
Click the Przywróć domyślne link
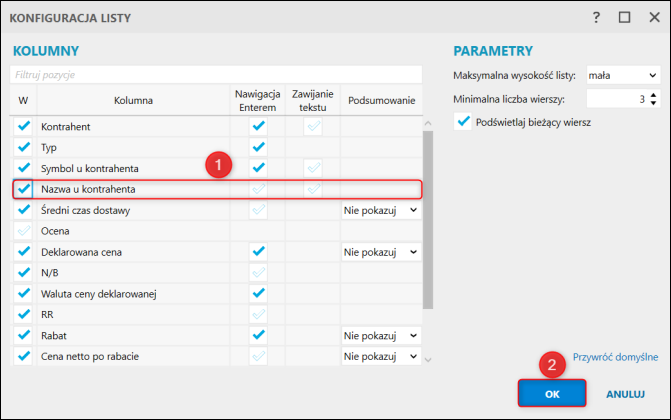pyautogui.click(x=615, y=357)
